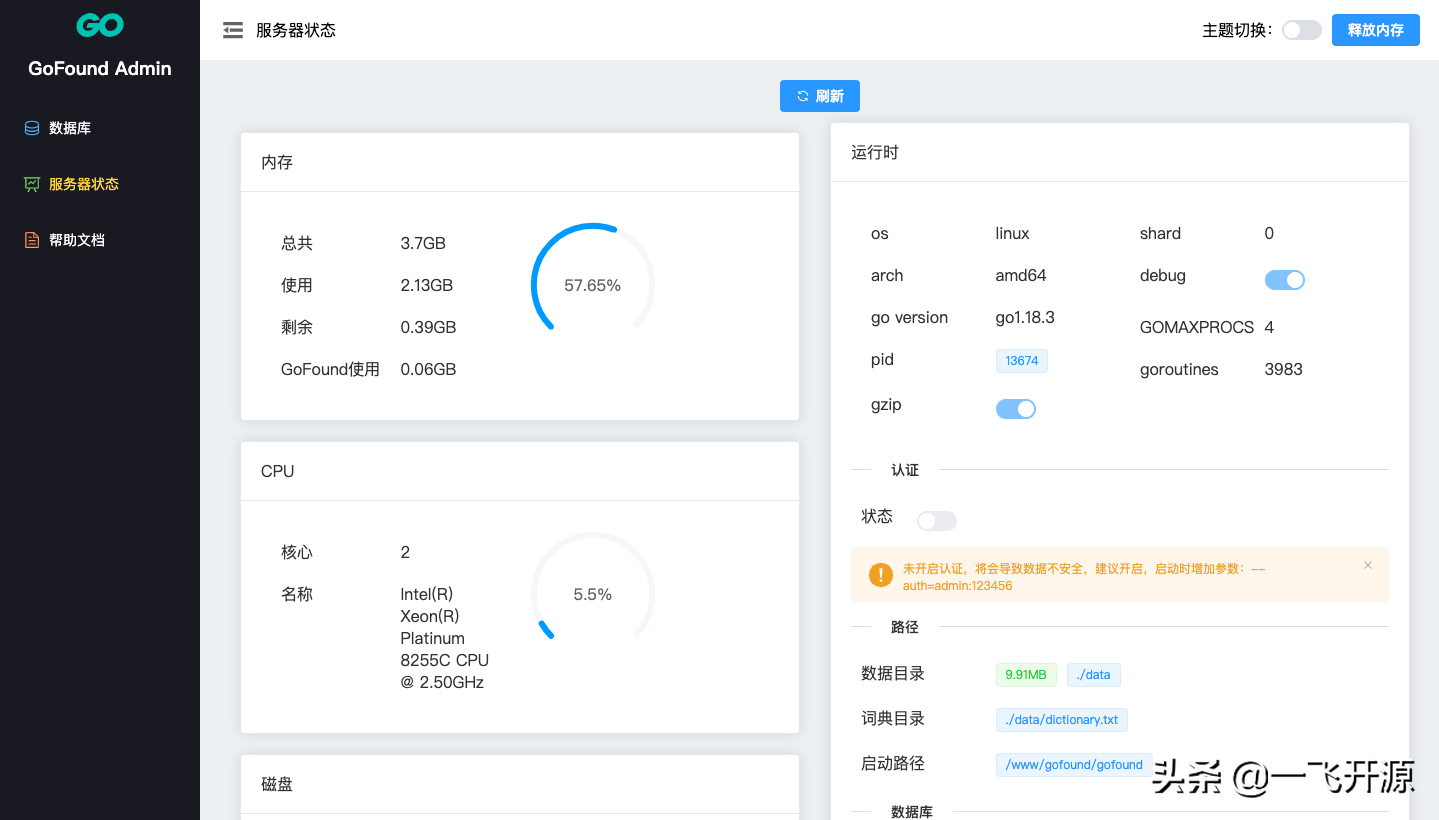Screen dimensions: 1439x820
Task: Click the GO logo in the sidebar
Action: [x=100, y=25]
